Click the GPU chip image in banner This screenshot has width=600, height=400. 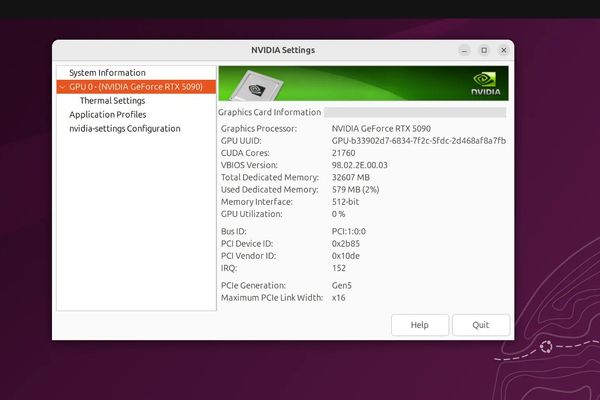(257, 86)
